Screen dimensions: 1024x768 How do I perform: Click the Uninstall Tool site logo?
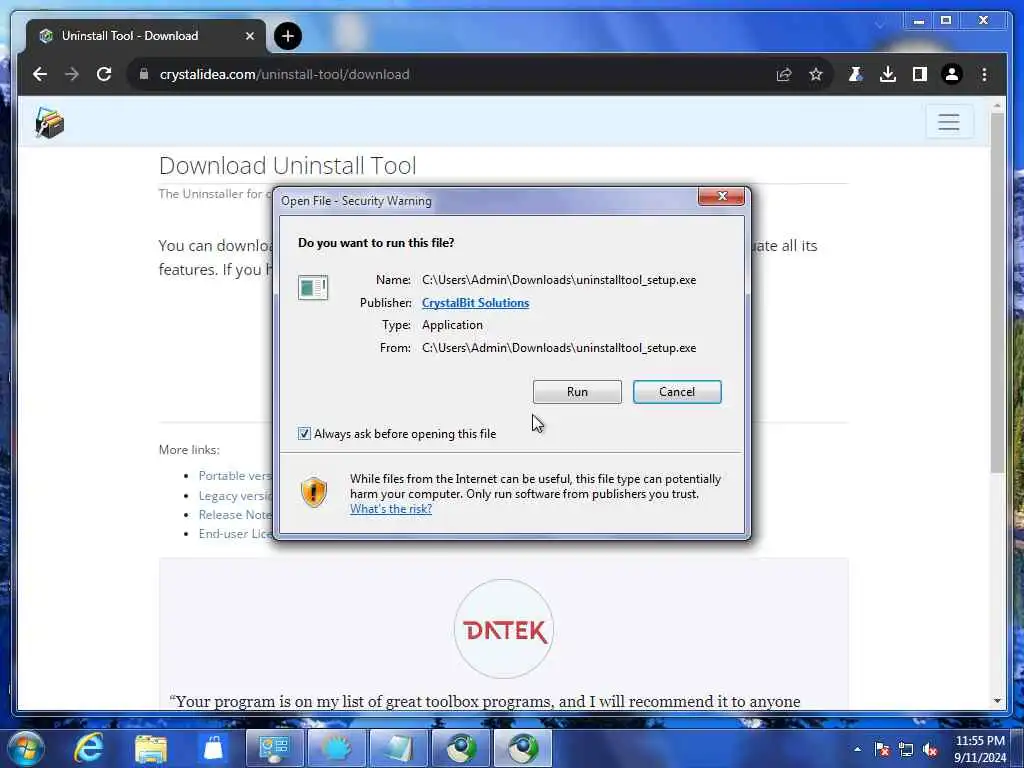(50, 123)
